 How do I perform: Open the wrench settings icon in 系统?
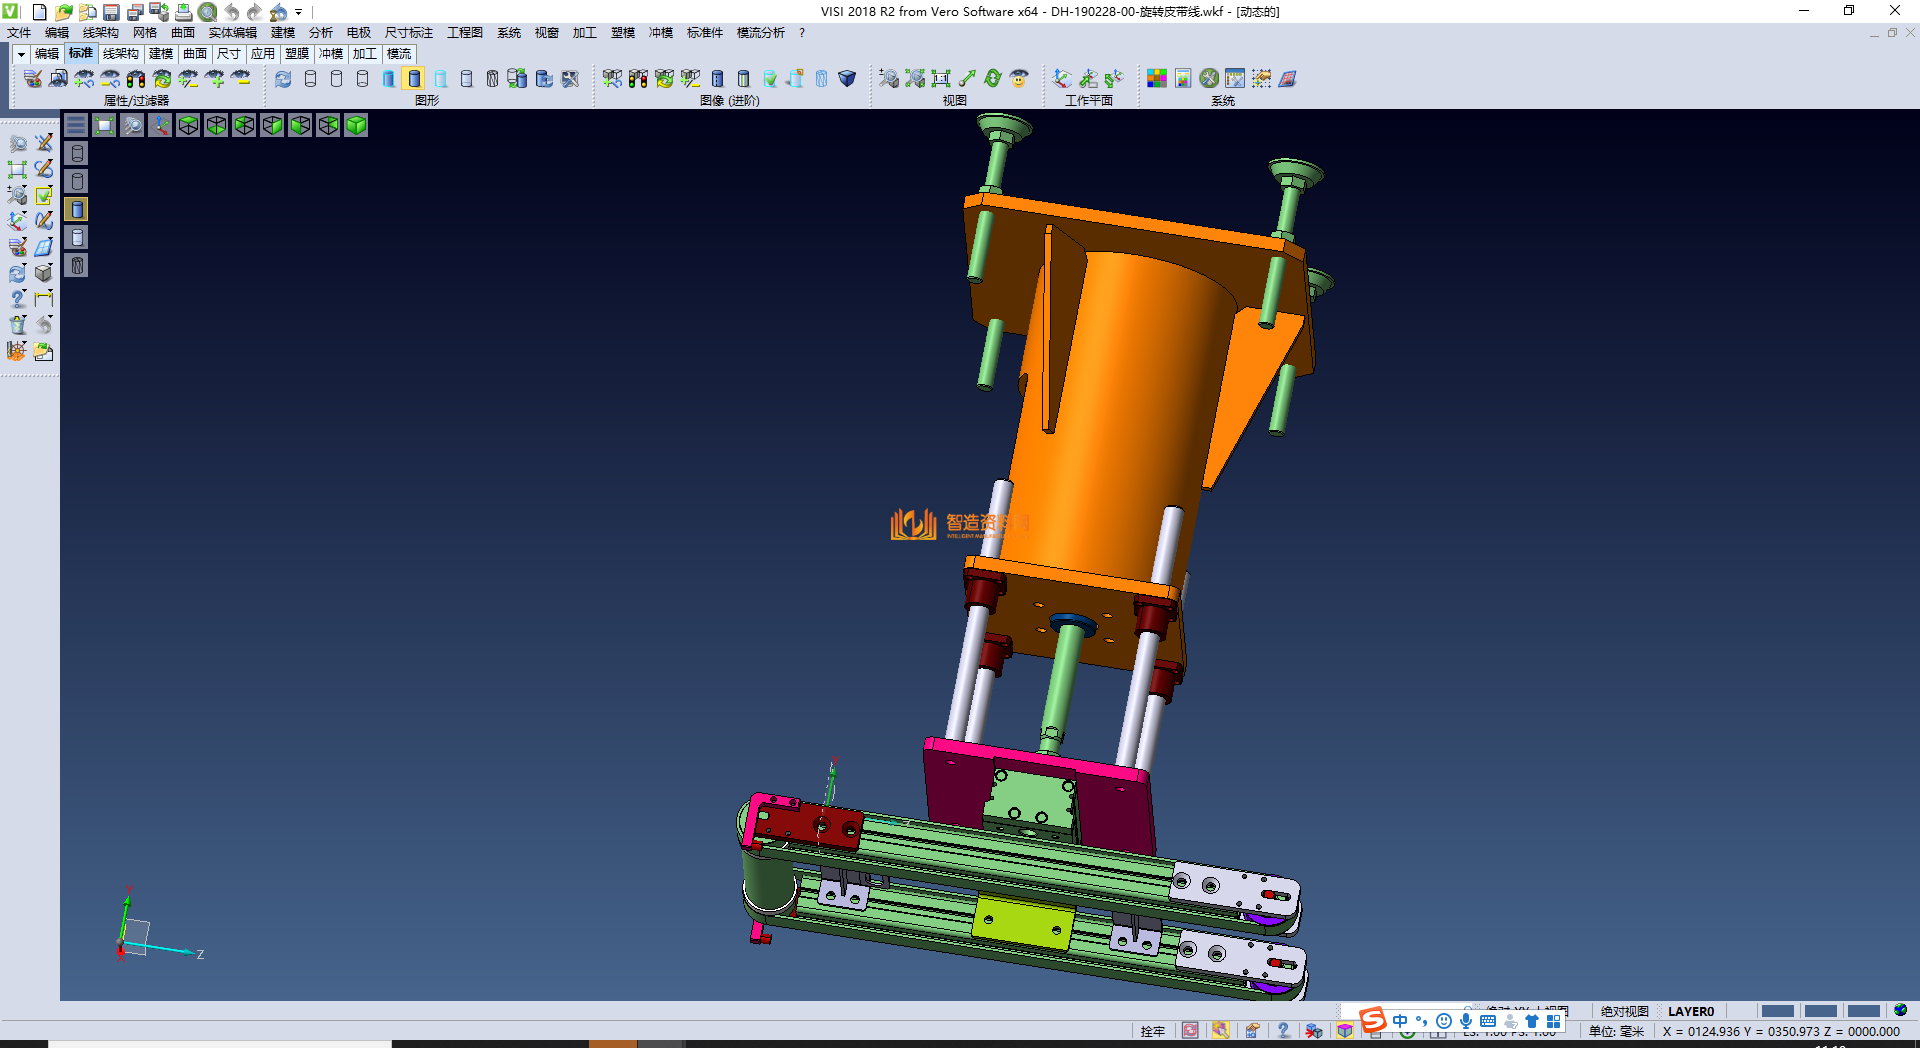tap(1209, 79)
